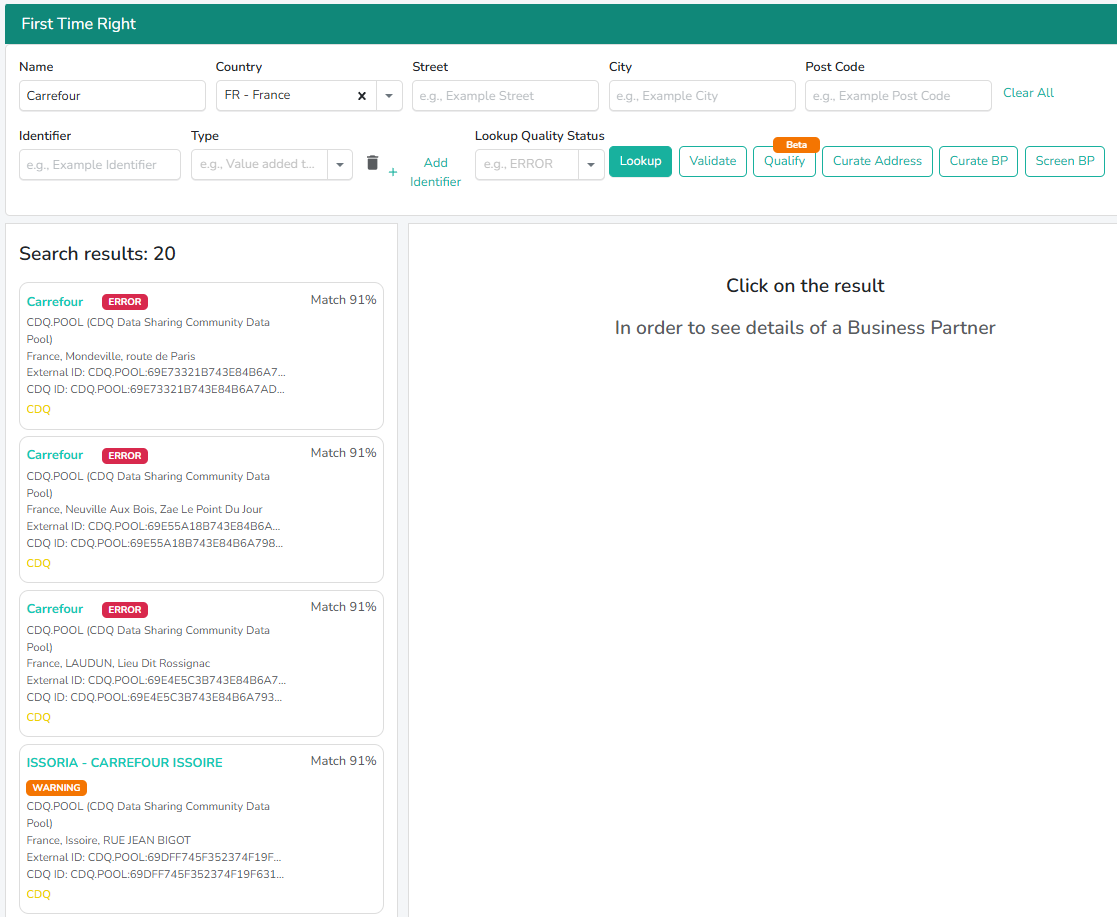Open the Carrefour result in LAUDUN

coord(201,663)
